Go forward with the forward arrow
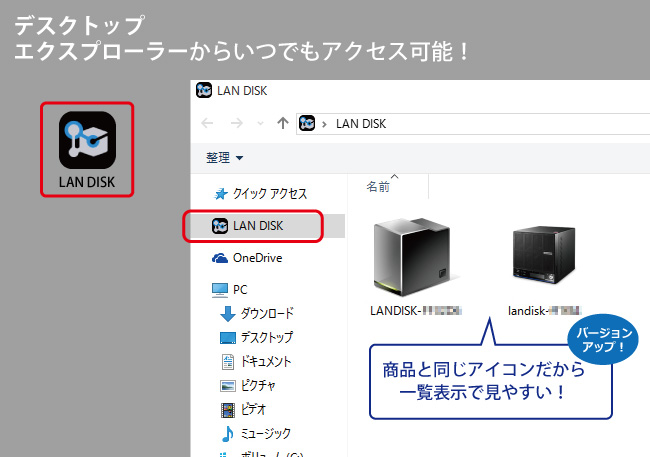This screenshot has height=457, width=650. (x=236, y=123)
